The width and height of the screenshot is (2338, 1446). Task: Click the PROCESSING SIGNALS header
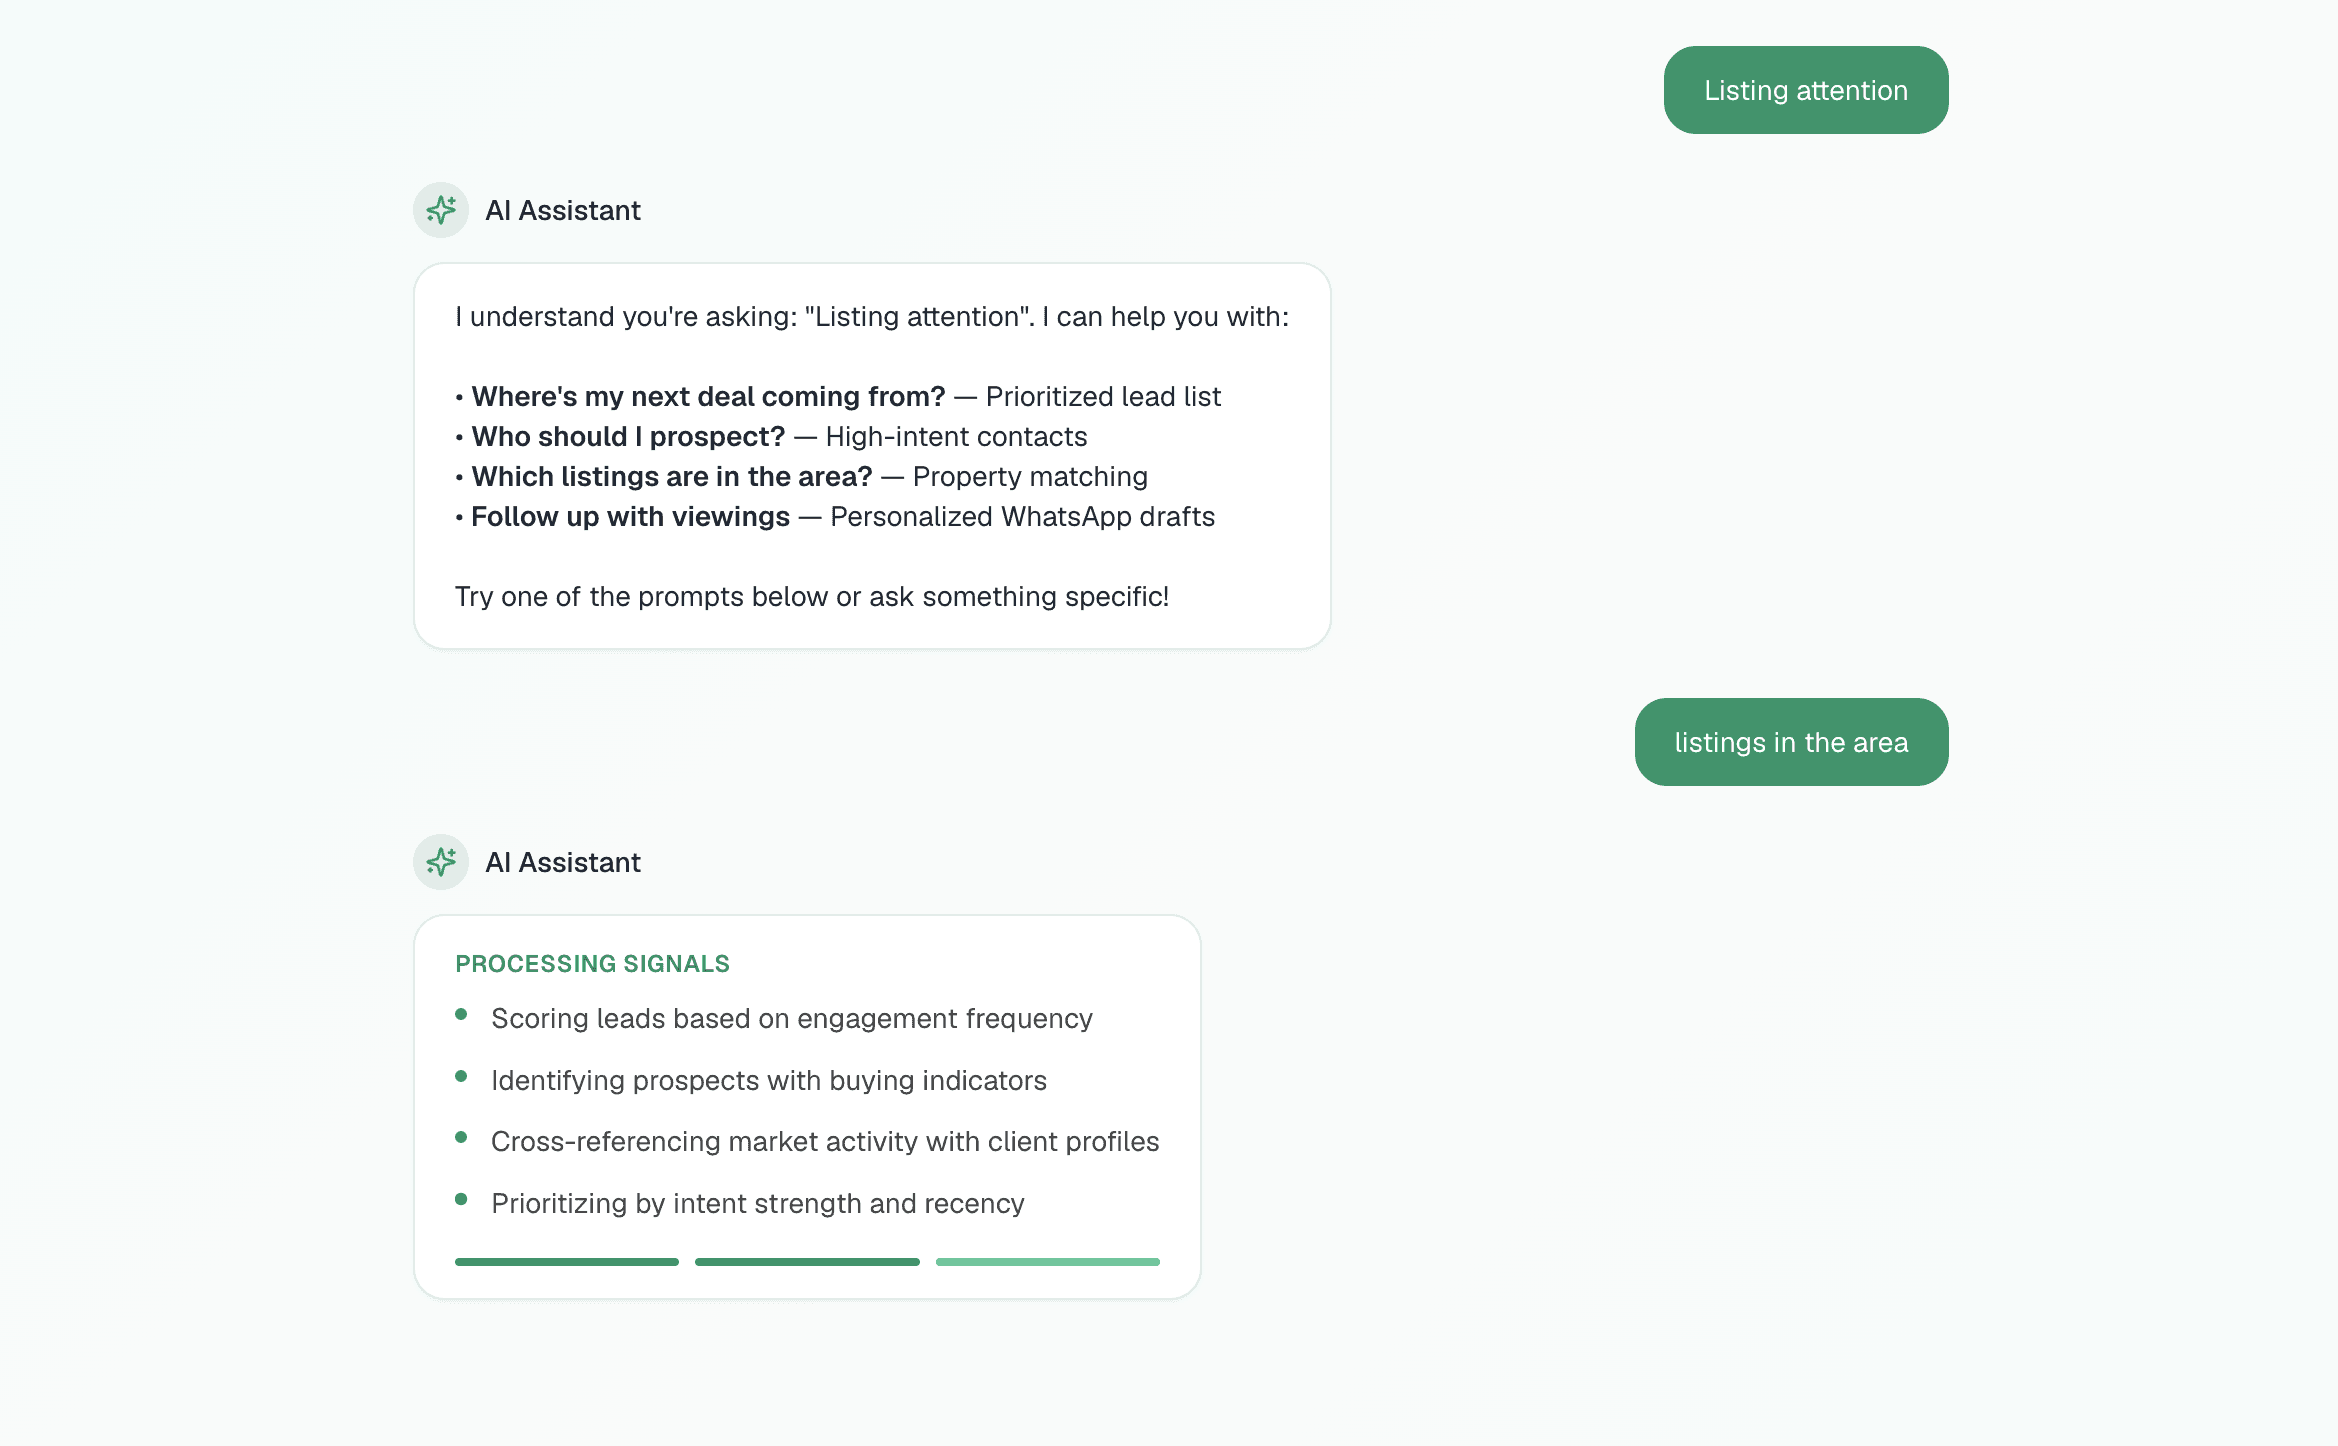(x=592, y=964)
